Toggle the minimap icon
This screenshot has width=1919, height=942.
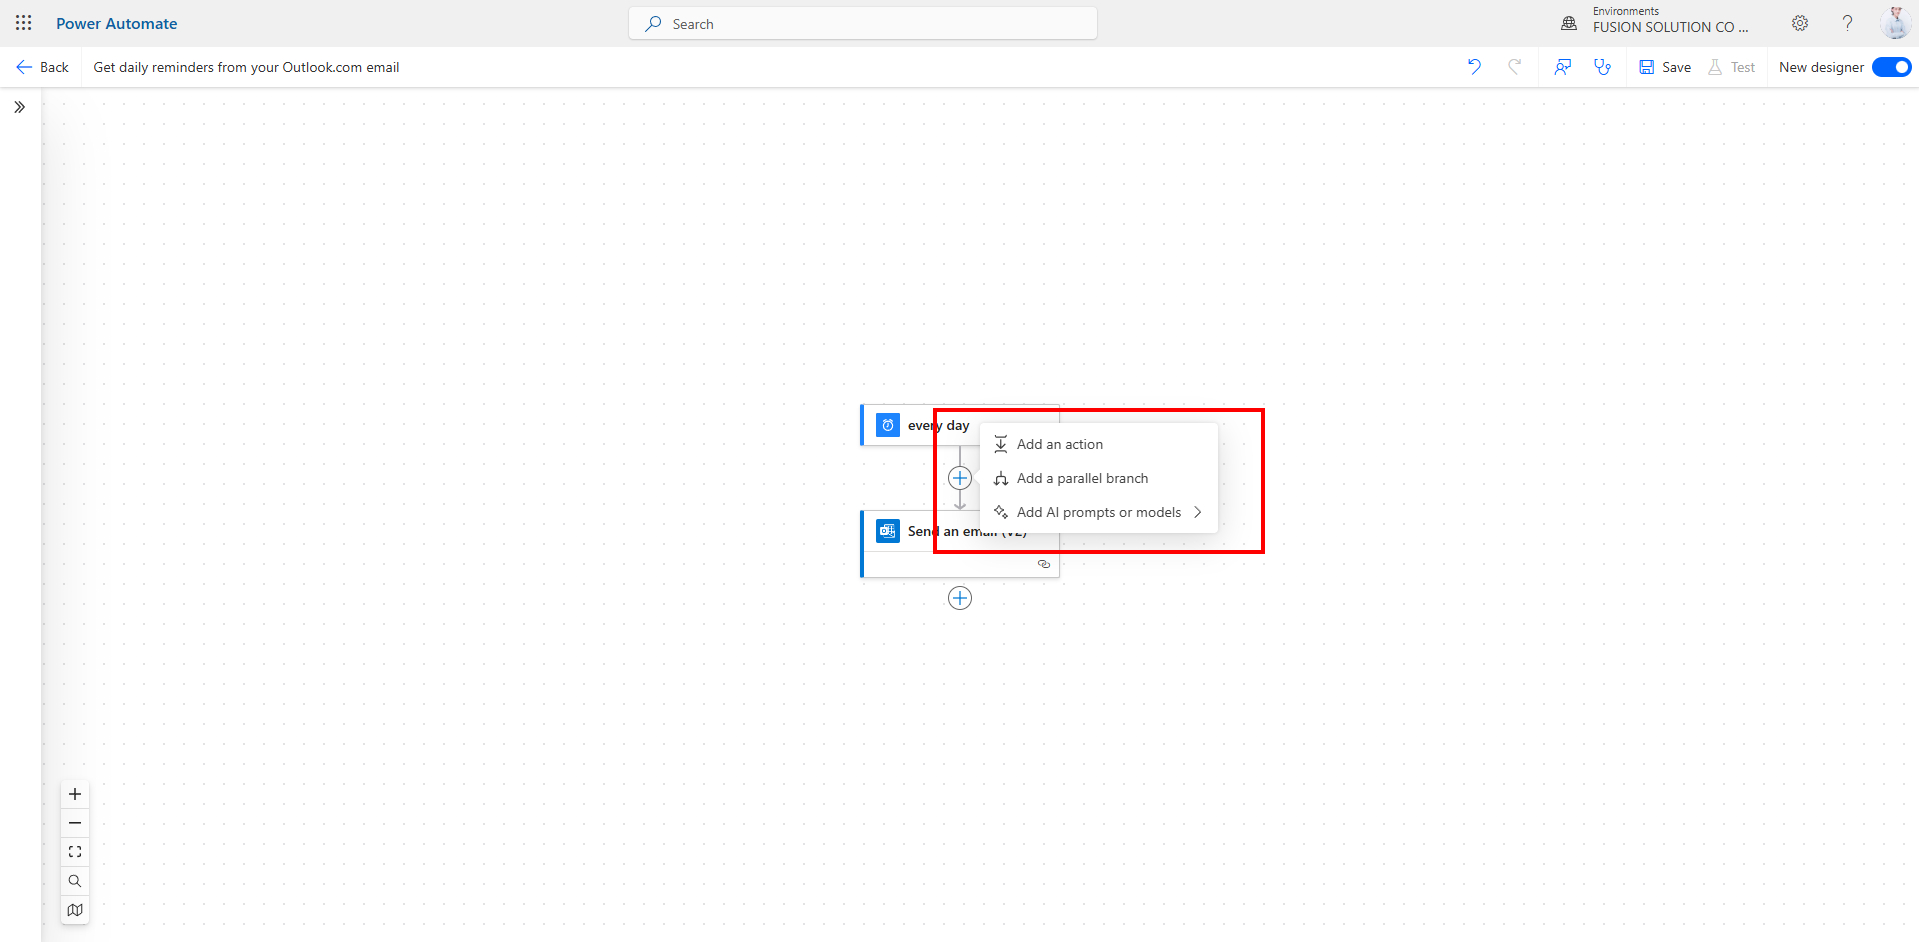[75, 910]
